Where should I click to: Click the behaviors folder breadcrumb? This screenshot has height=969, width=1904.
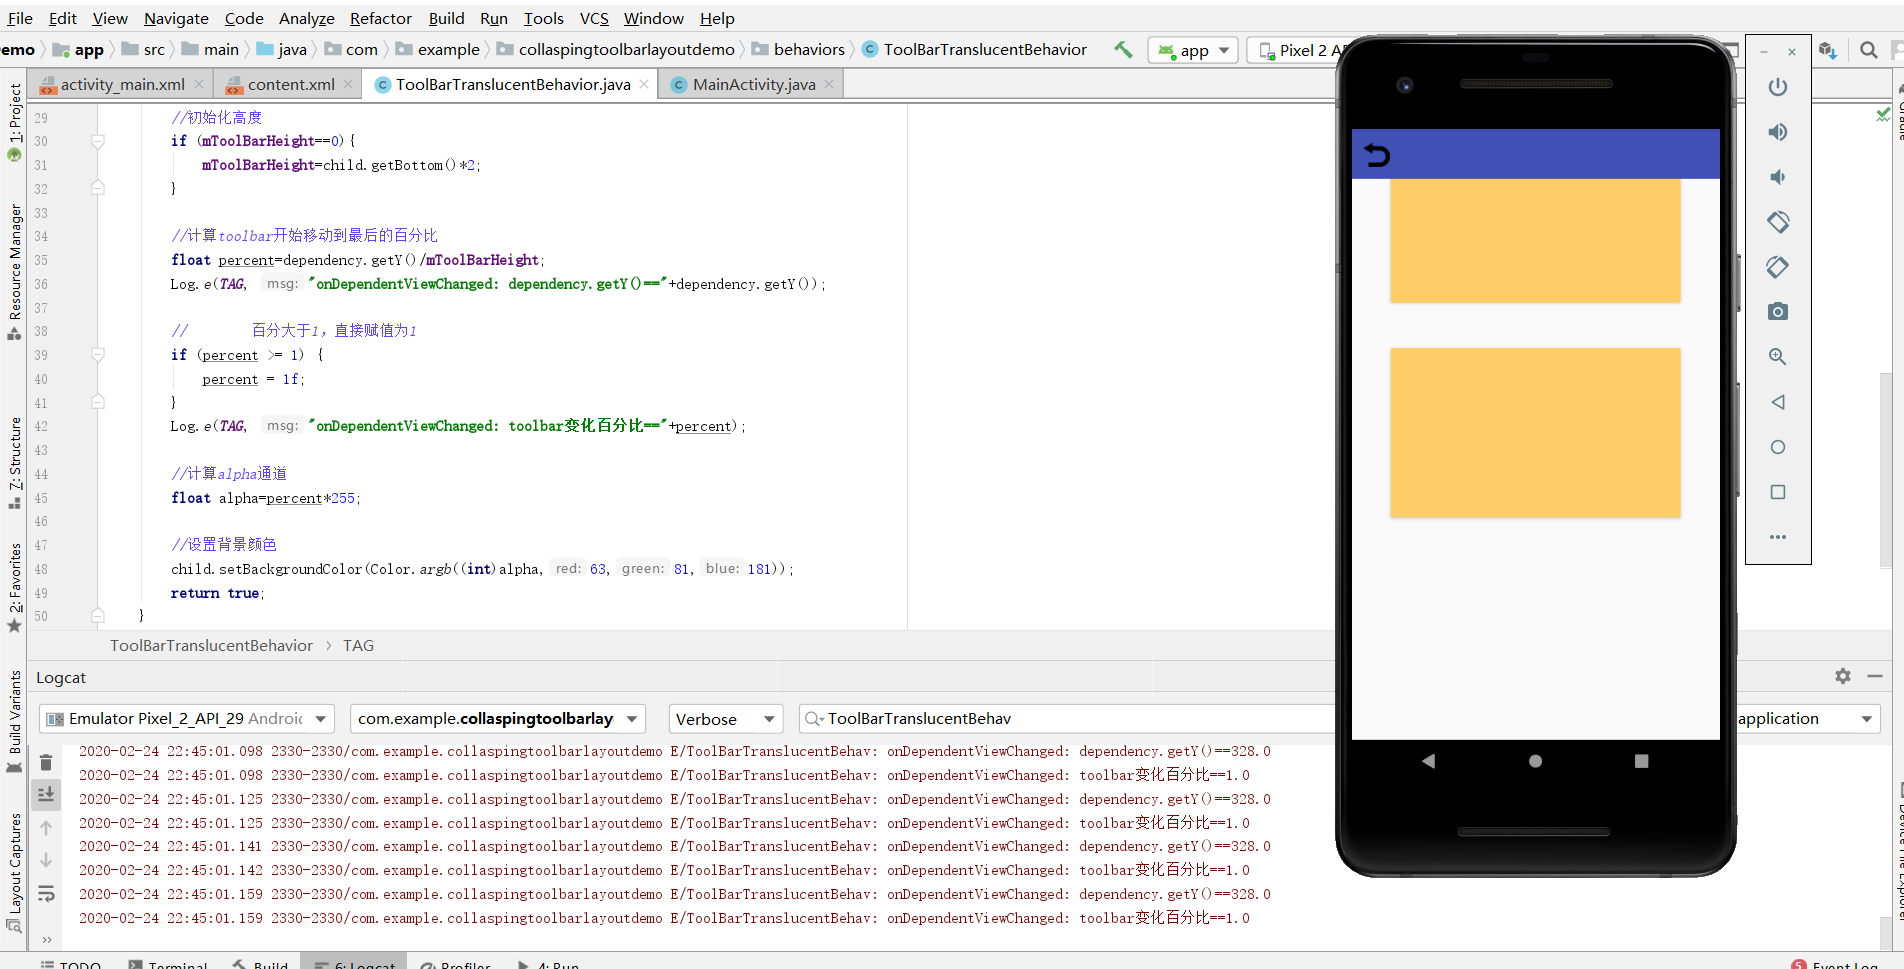pos(799,50)
